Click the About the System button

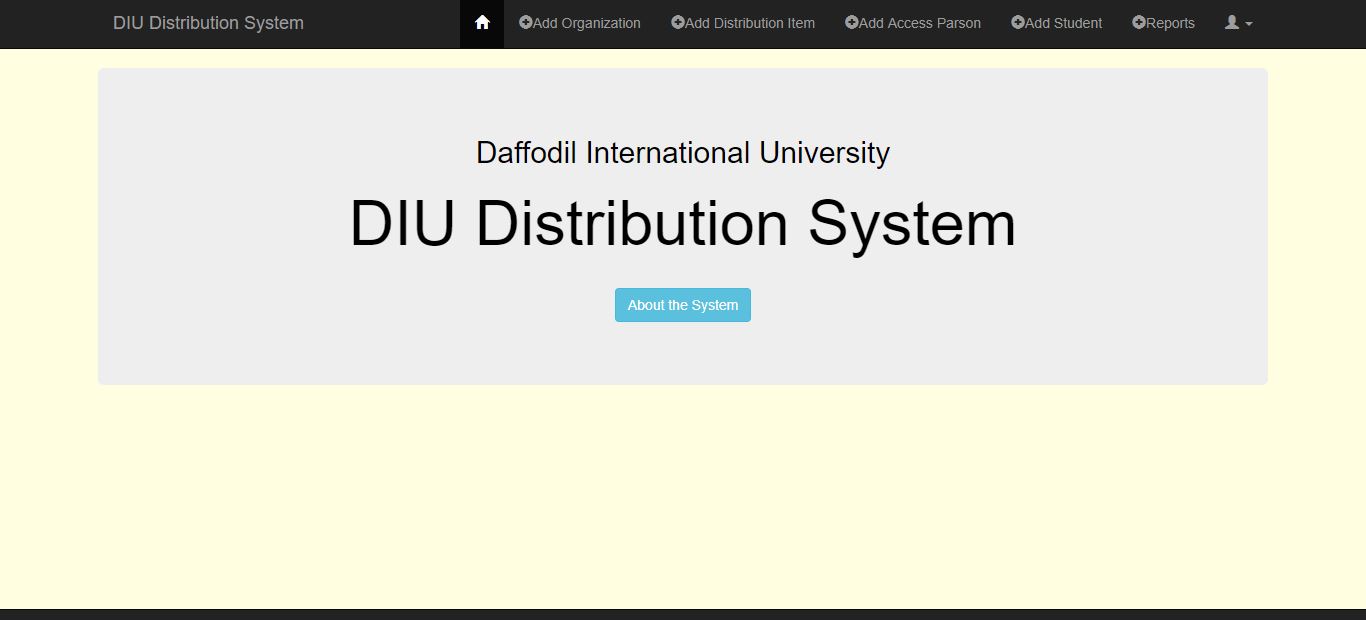pos(683,305)
